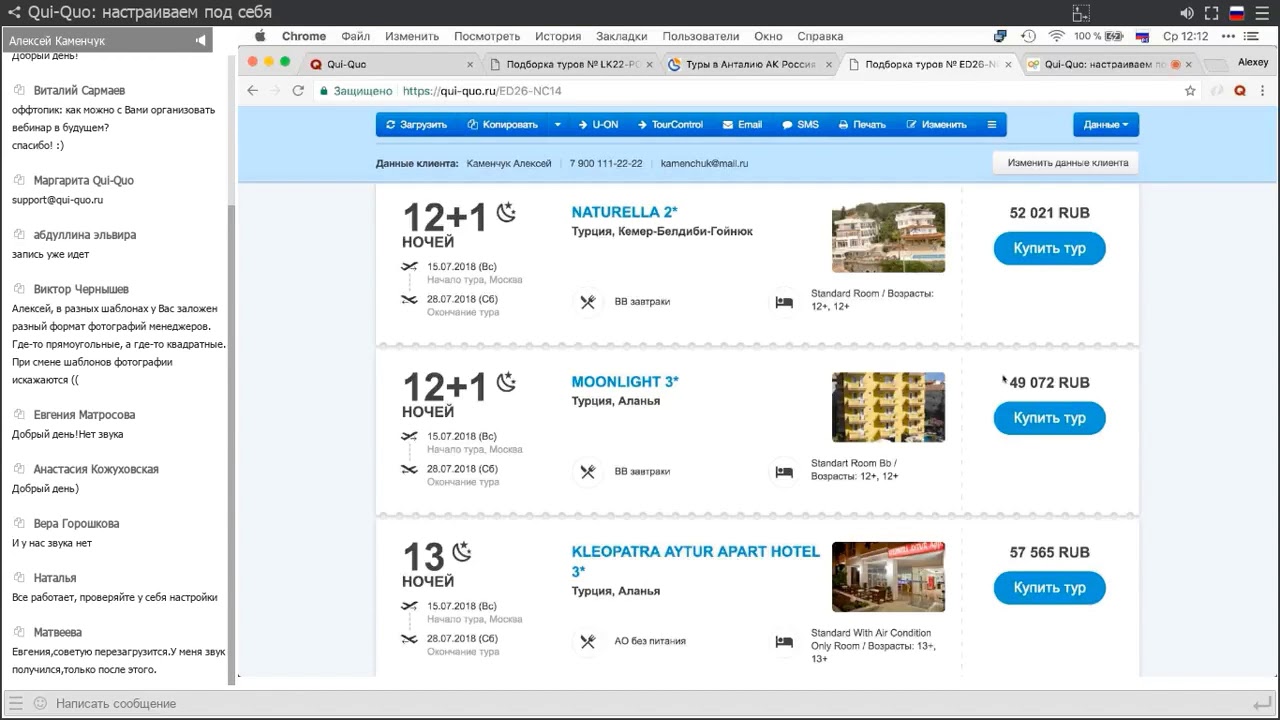Open the История menu

[558, 36]
